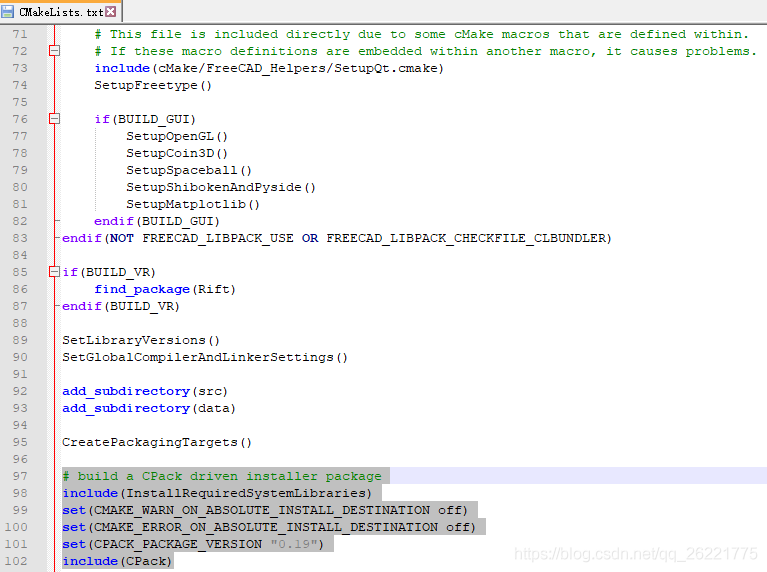Collapse the if(BUILD_VR) fold at line 85

pyautogui.click(x=55, y=272)
